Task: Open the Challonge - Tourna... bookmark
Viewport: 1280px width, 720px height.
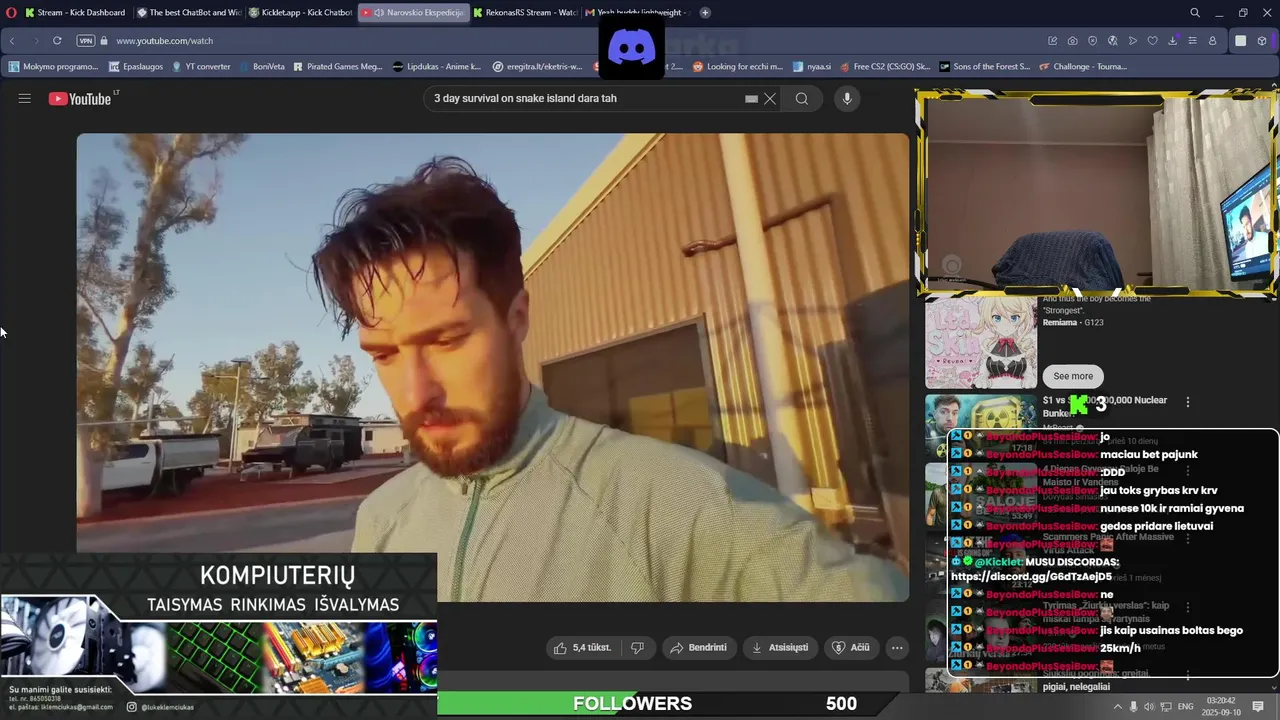Action: (1085, 67)
